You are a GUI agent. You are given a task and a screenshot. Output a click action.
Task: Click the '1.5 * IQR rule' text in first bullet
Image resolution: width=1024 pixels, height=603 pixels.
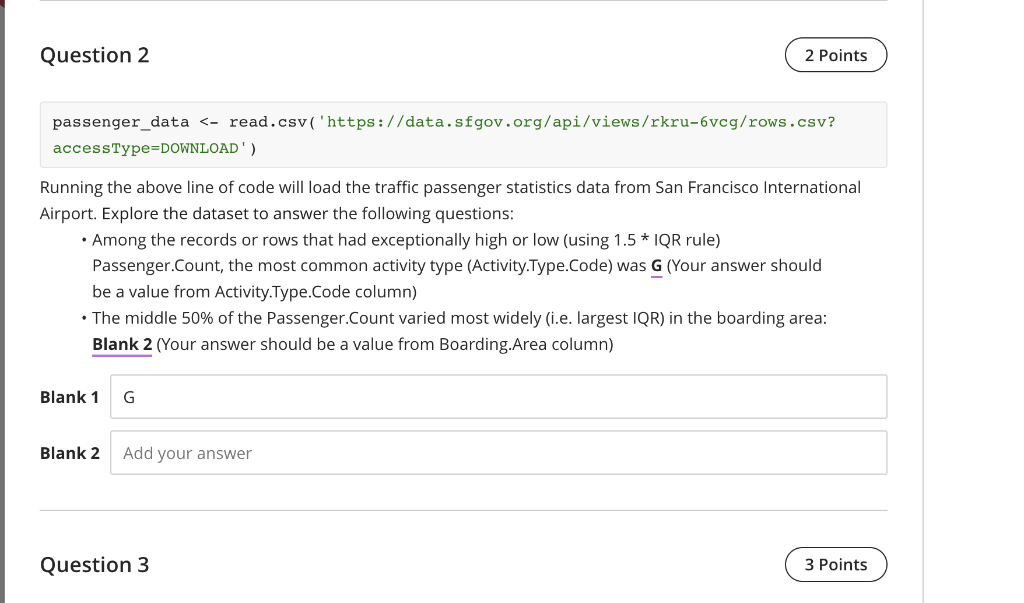click(x=665, y=240)
